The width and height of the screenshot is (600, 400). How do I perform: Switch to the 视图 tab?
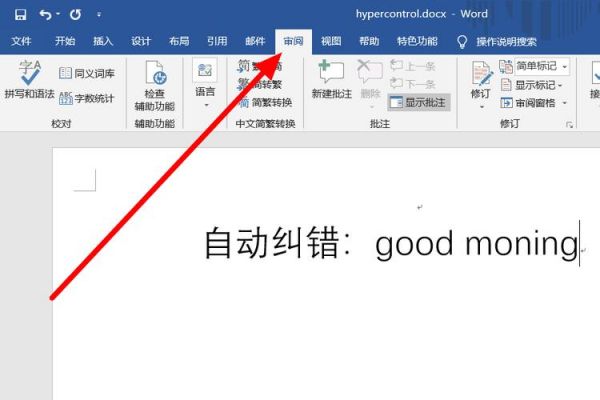click(331, 41)
